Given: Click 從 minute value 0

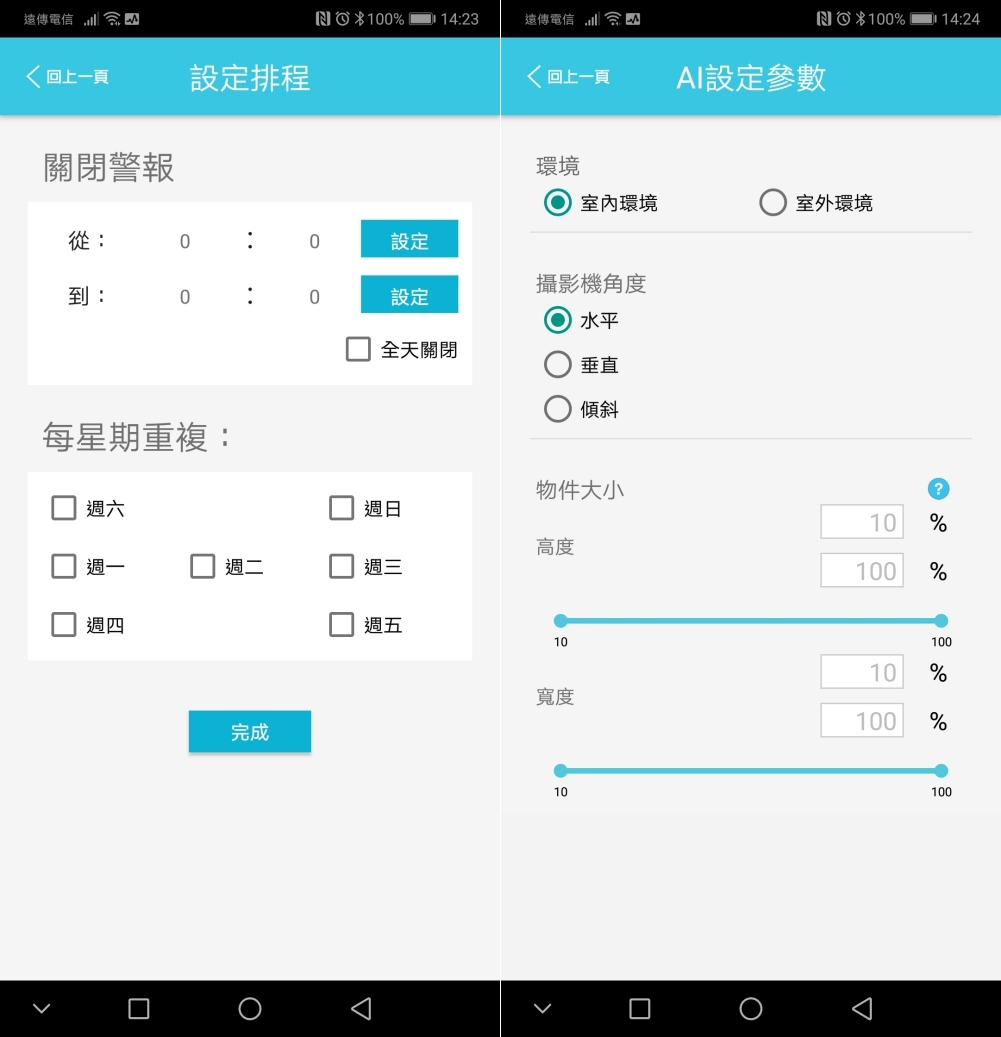Looking at the screenshot, I should click(x=315, y=241).
